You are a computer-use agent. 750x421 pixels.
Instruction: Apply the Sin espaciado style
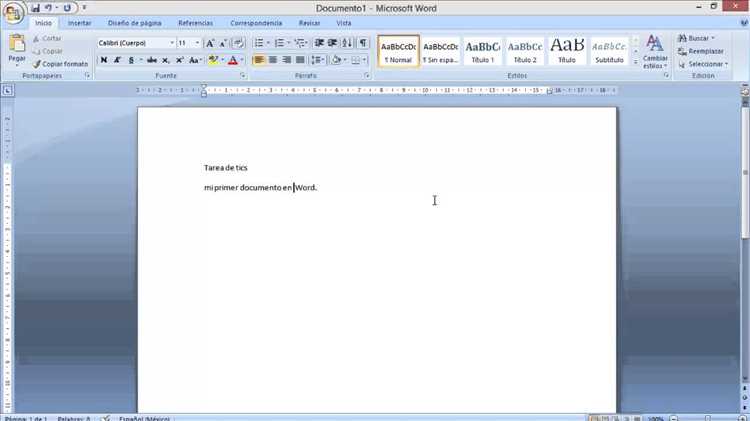click(x=441, y=51)
